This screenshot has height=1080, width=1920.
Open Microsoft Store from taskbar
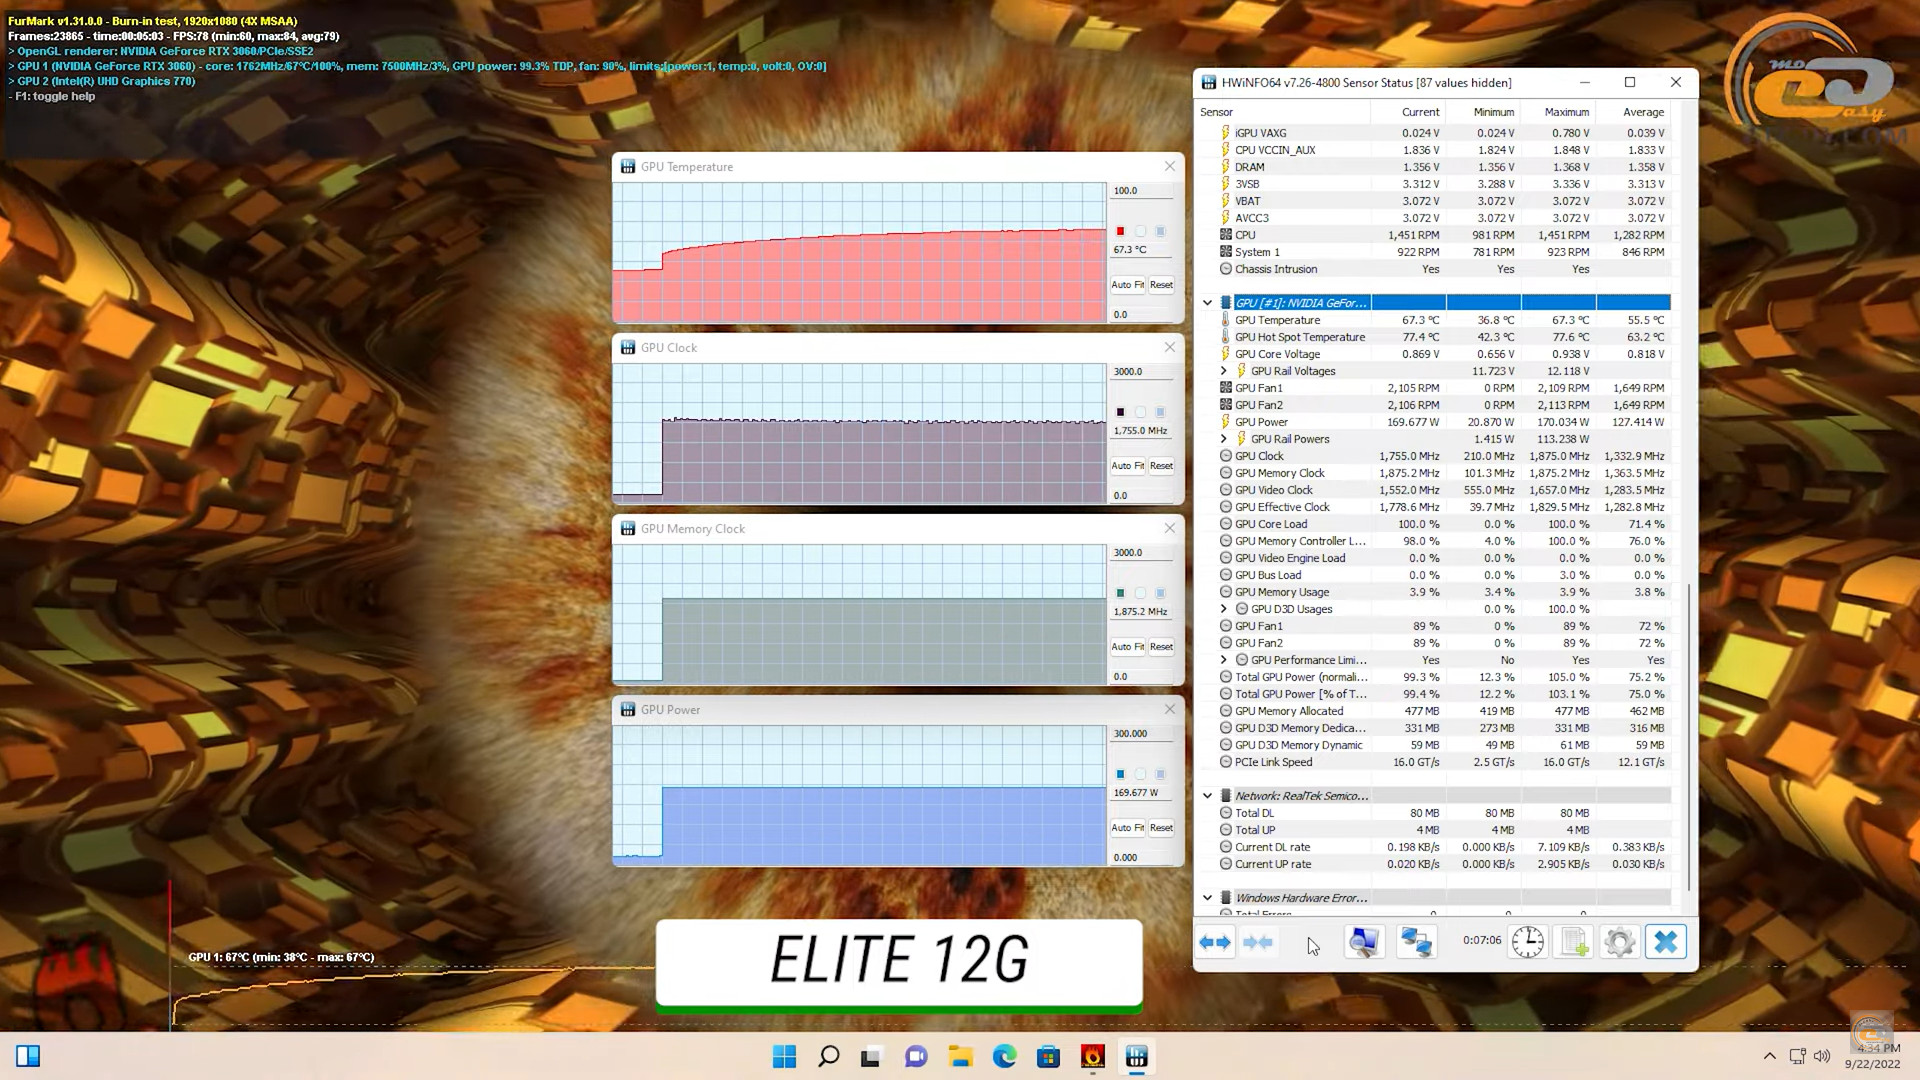[x=1048, y=1056]
